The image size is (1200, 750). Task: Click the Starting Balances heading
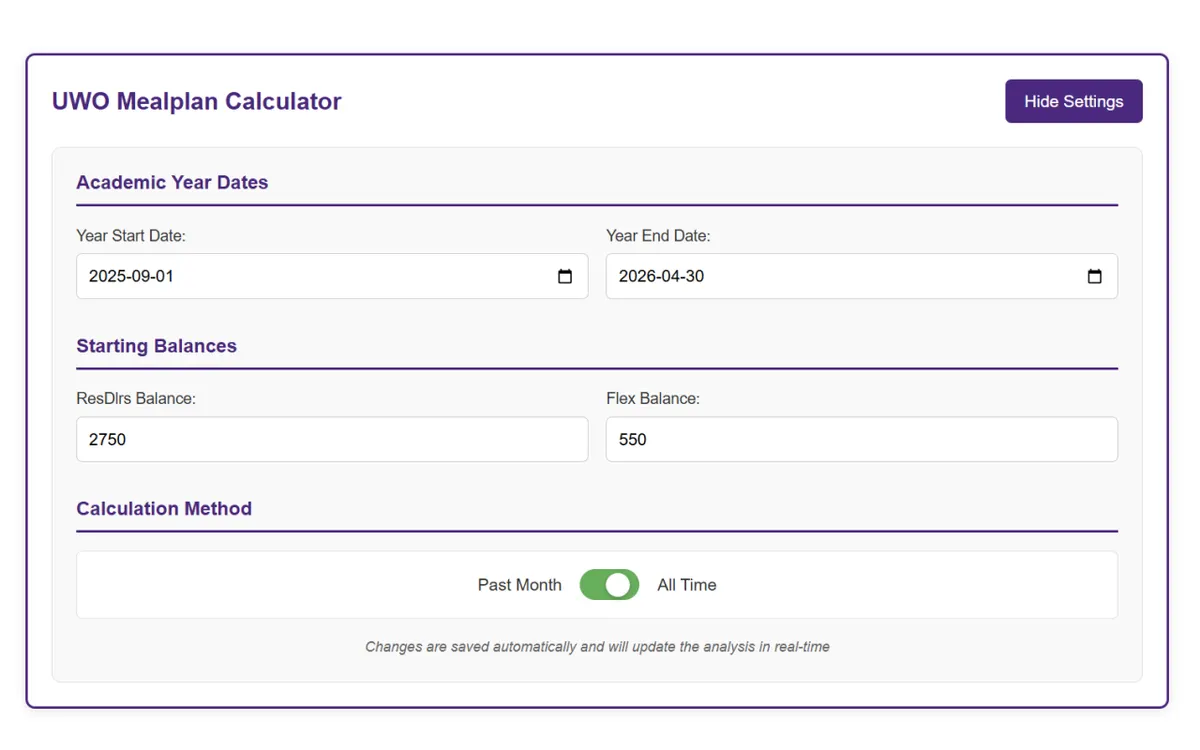click(157, 346)
